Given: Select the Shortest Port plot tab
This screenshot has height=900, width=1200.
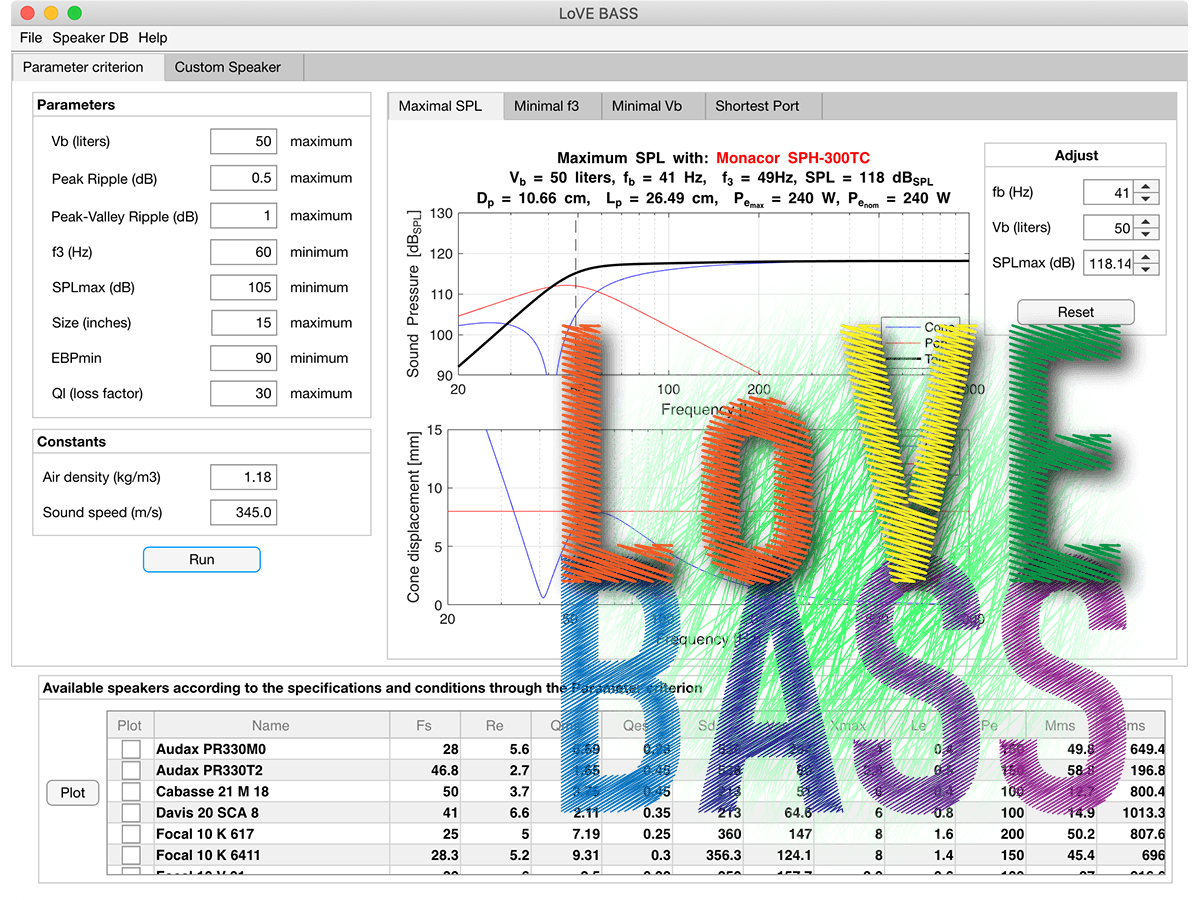Looking at the screenshot, I should 763,106.
